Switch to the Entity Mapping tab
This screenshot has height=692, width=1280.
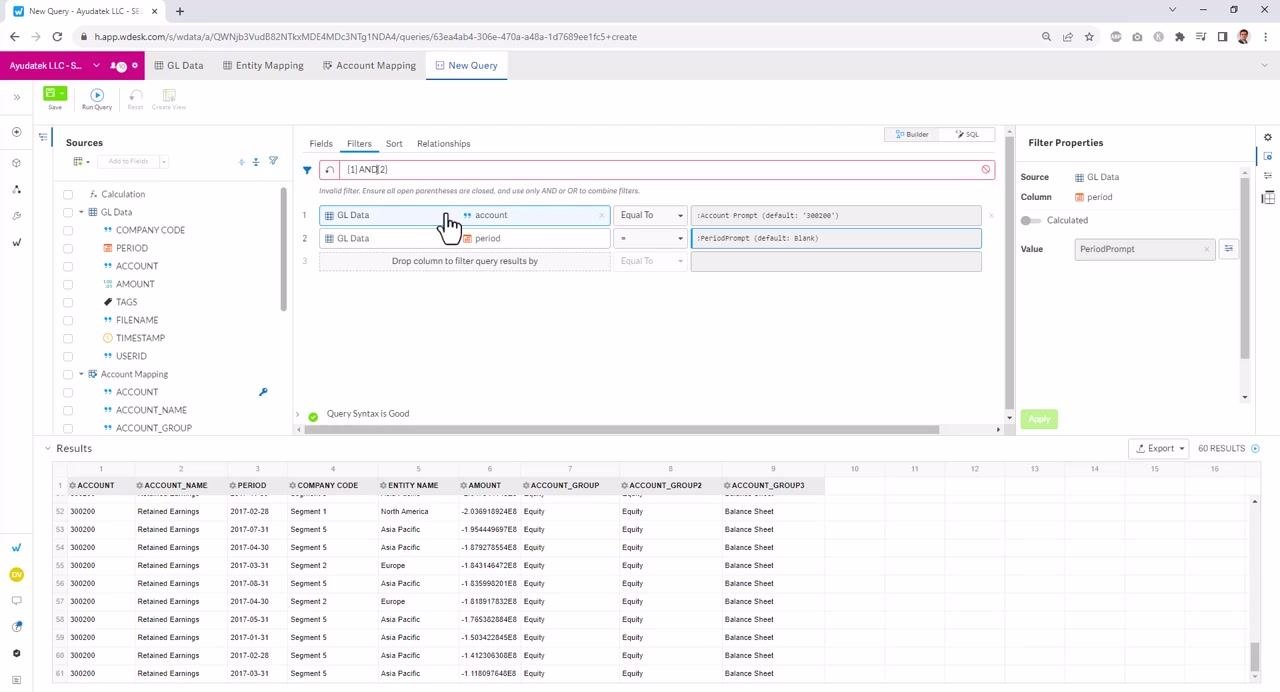coord(262,65)
